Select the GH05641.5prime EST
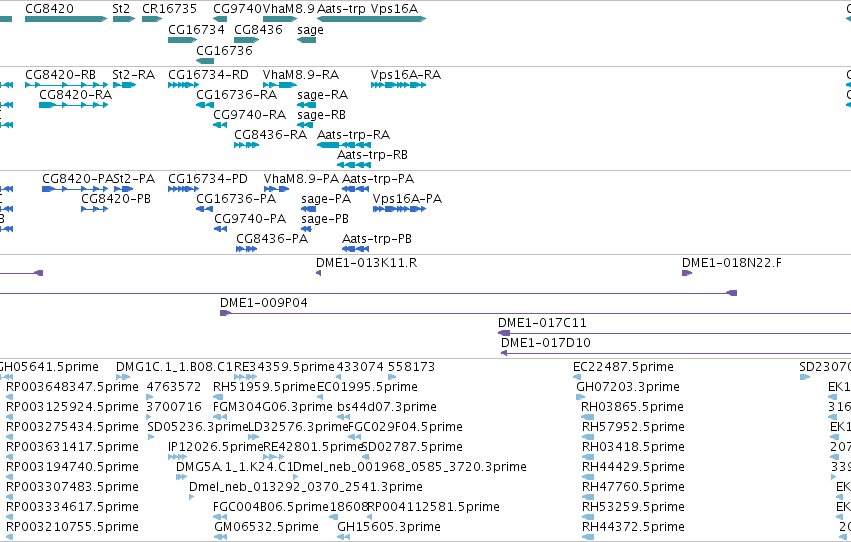This screenshot has height=542, width=851. [7, 377]
